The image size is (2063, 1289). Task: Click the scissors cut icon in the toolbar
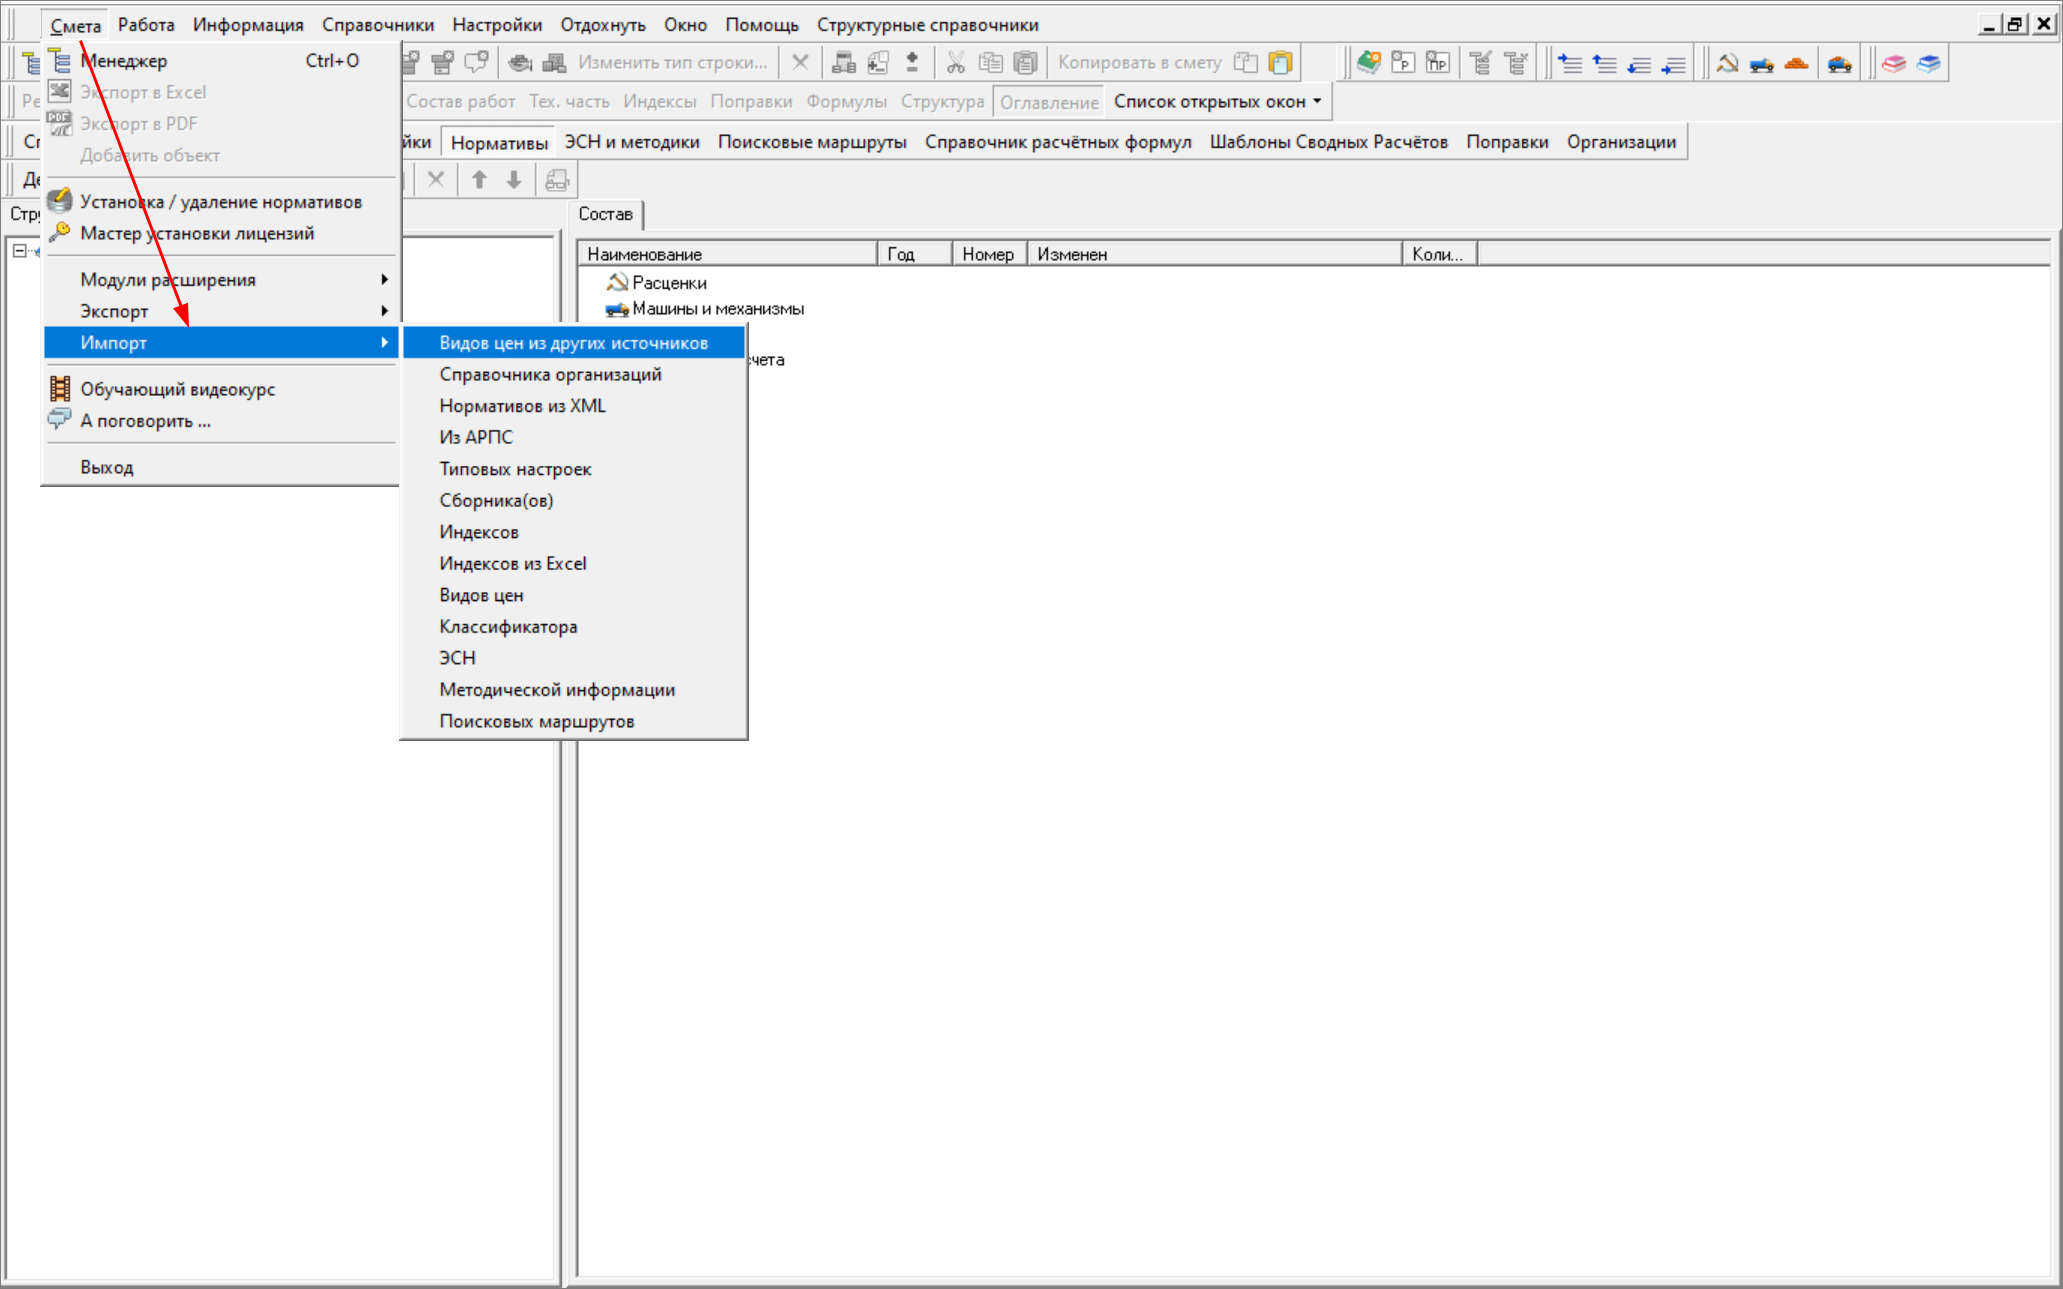coord(956,63)
